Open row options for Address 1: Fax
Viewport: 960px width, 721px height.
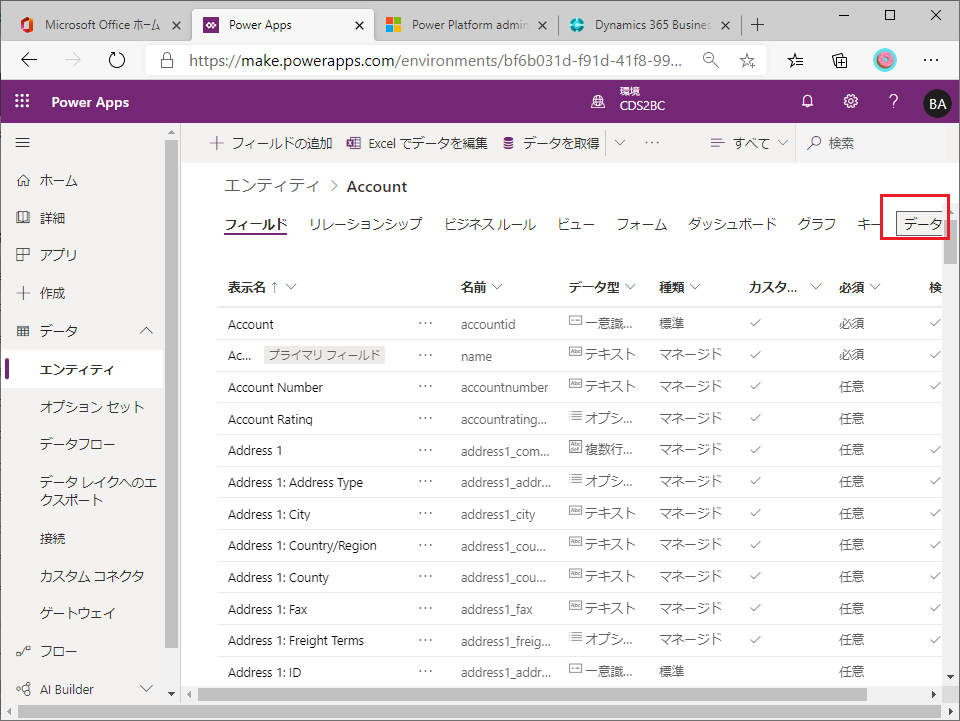click(x=426, y=608)
